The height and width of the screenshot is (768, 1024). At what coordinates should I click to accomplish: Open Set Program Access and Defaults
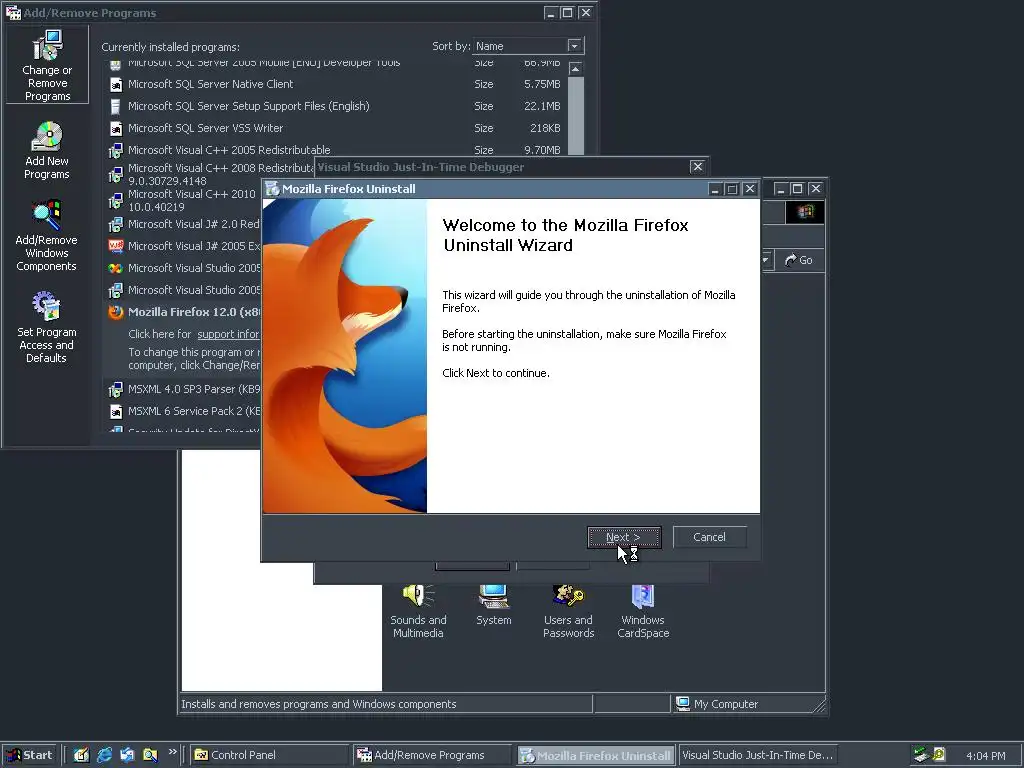point(47,327)
